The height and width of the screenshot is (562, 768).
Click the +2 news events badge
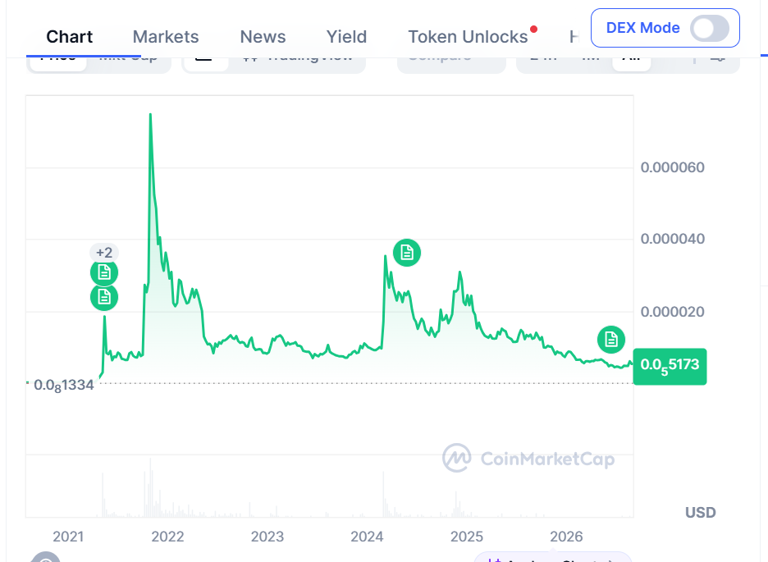pos(104,252)
